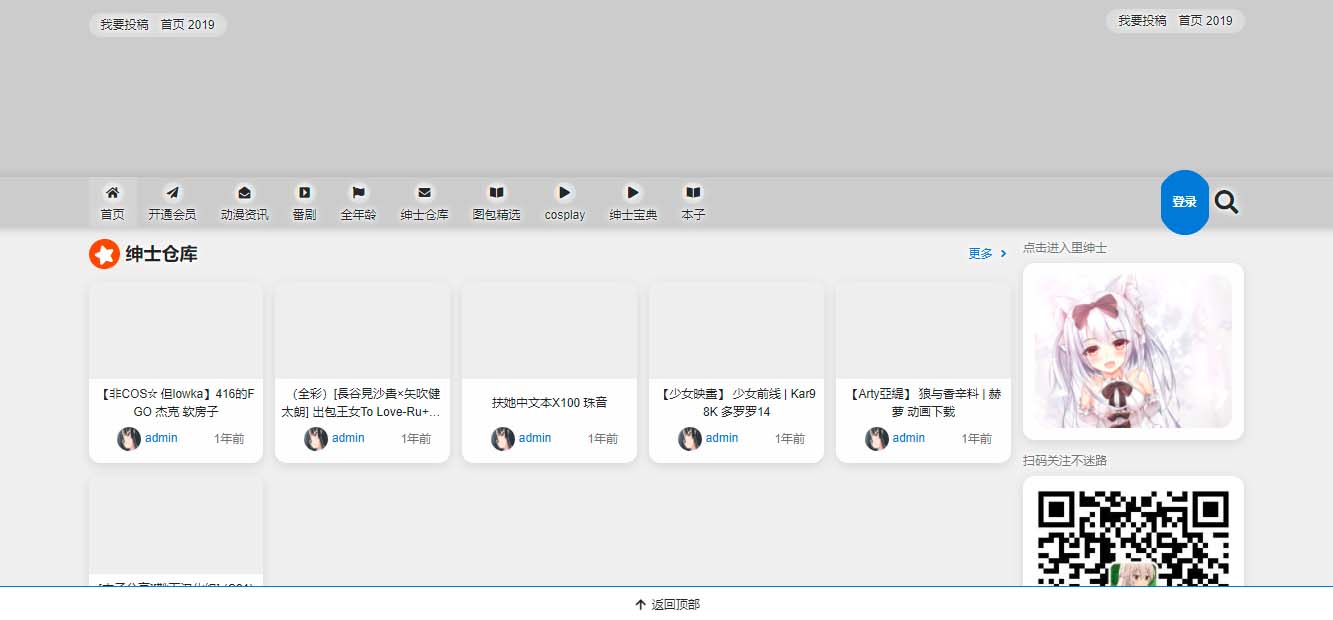Image resolution: width=1333 pixels, height=620 pixels.
Task: Click 返回顶部 back to top bar
Action: [666, 604]
